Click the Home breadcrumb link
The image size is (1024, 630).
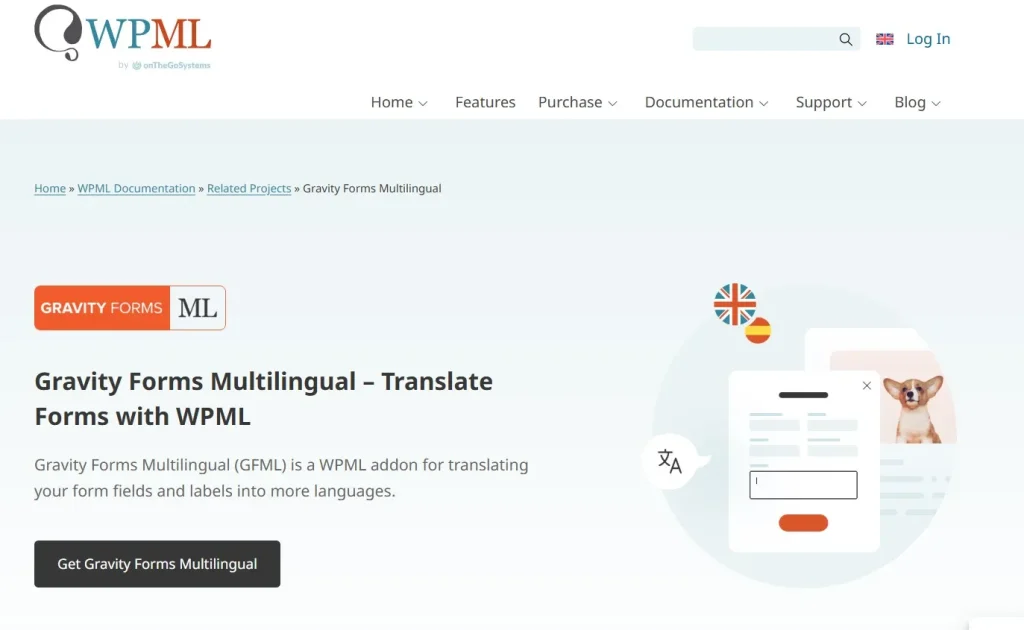(x=50, y=189)
